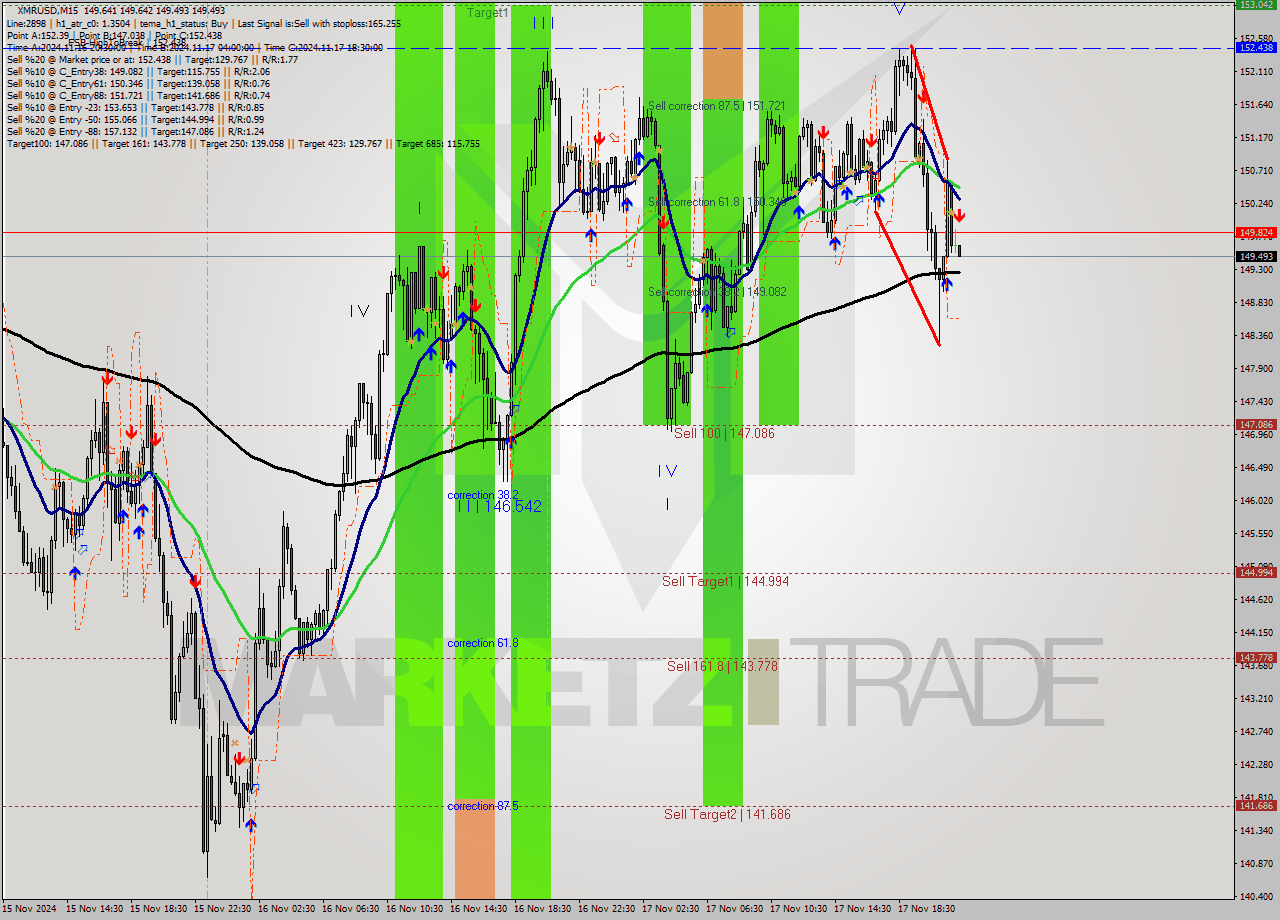Click the '17 Nov 18:30' time axis label

[927, 909]
